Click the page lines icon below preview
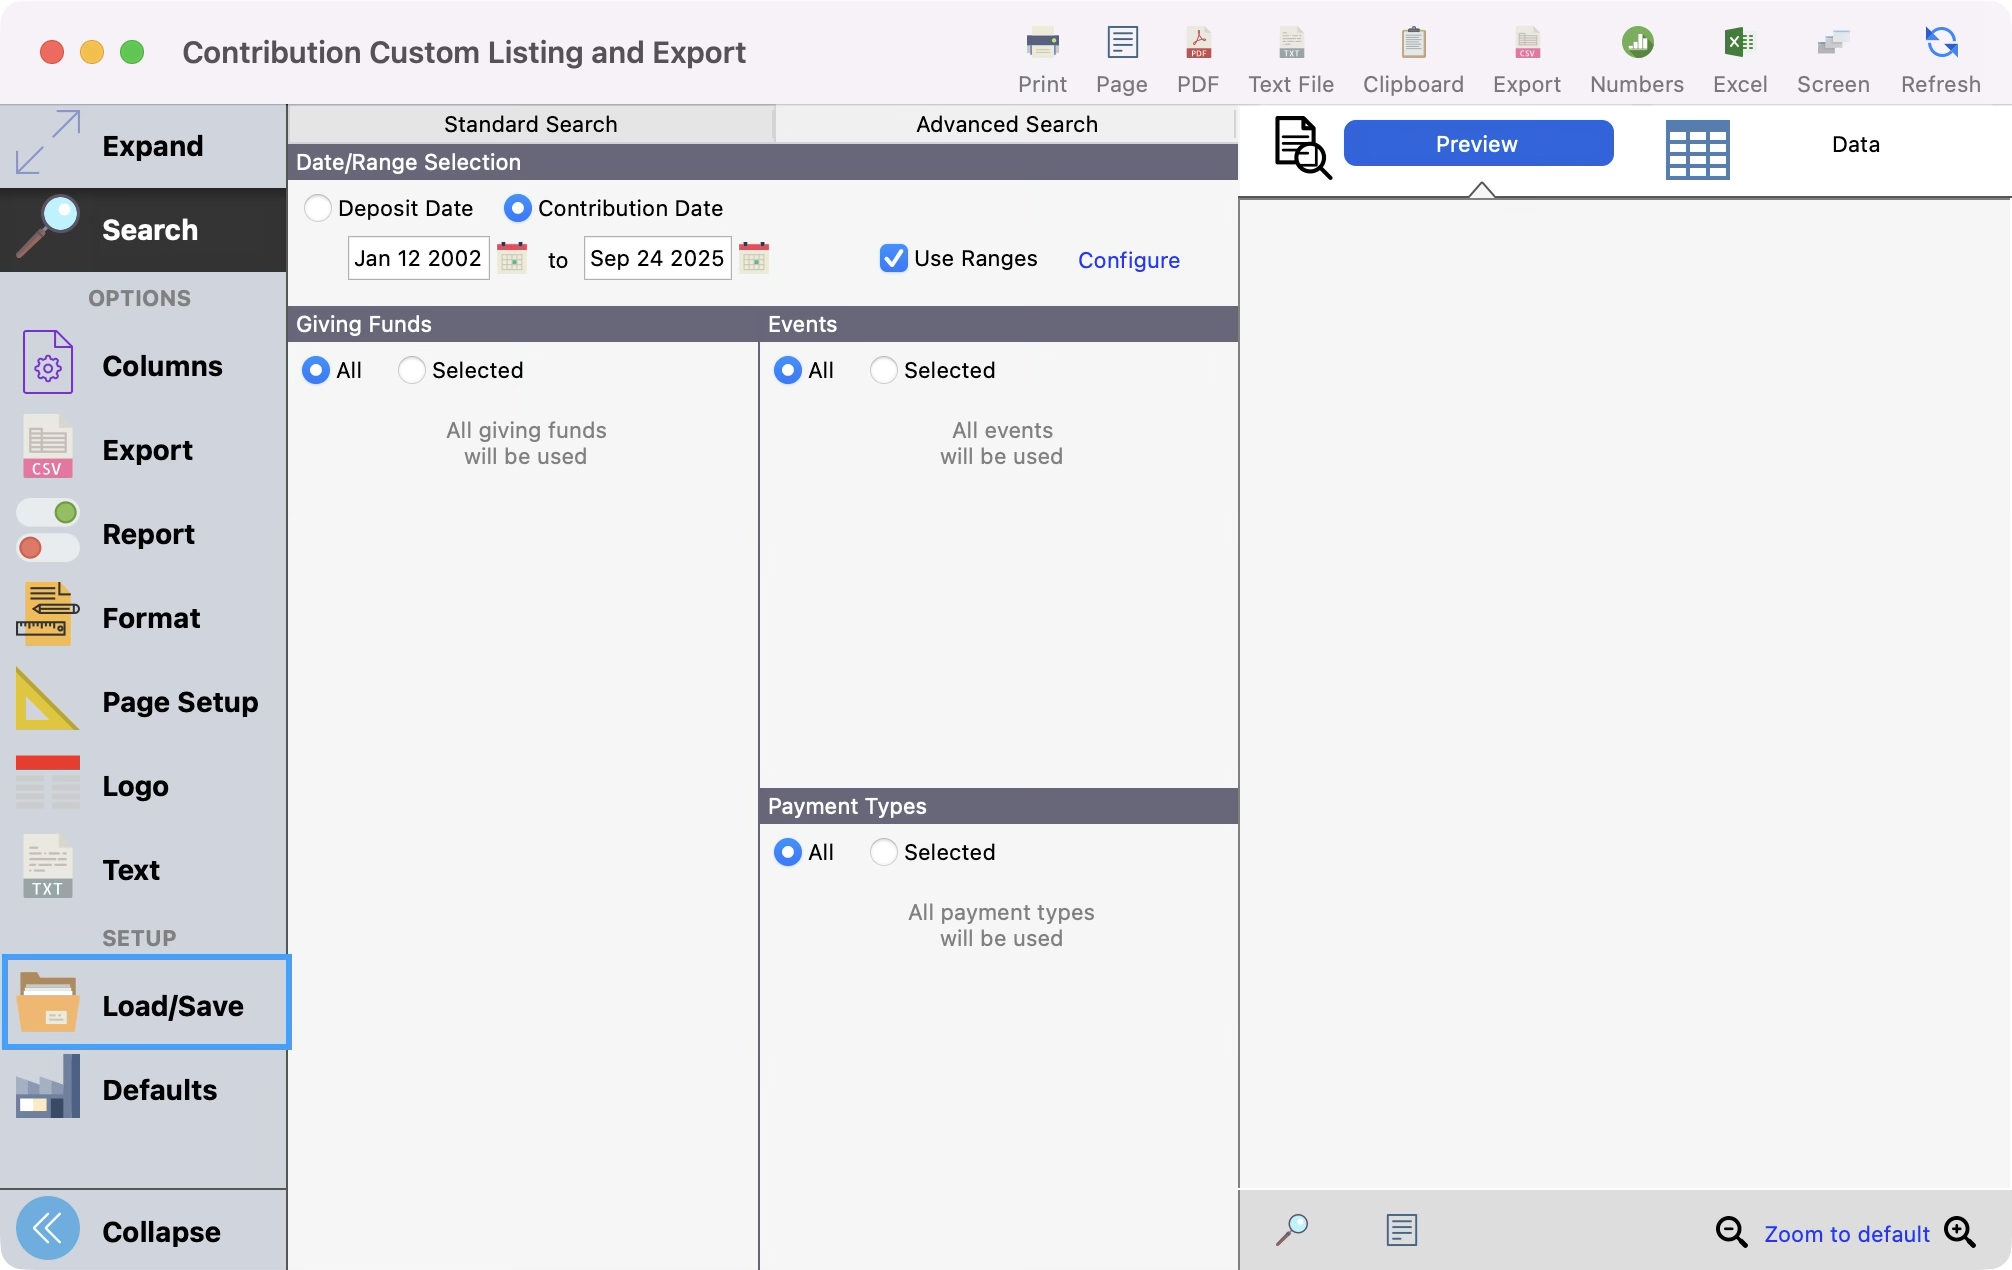Image resolution: width=2012 pixels, height=1270 pixels. 1402,1229
